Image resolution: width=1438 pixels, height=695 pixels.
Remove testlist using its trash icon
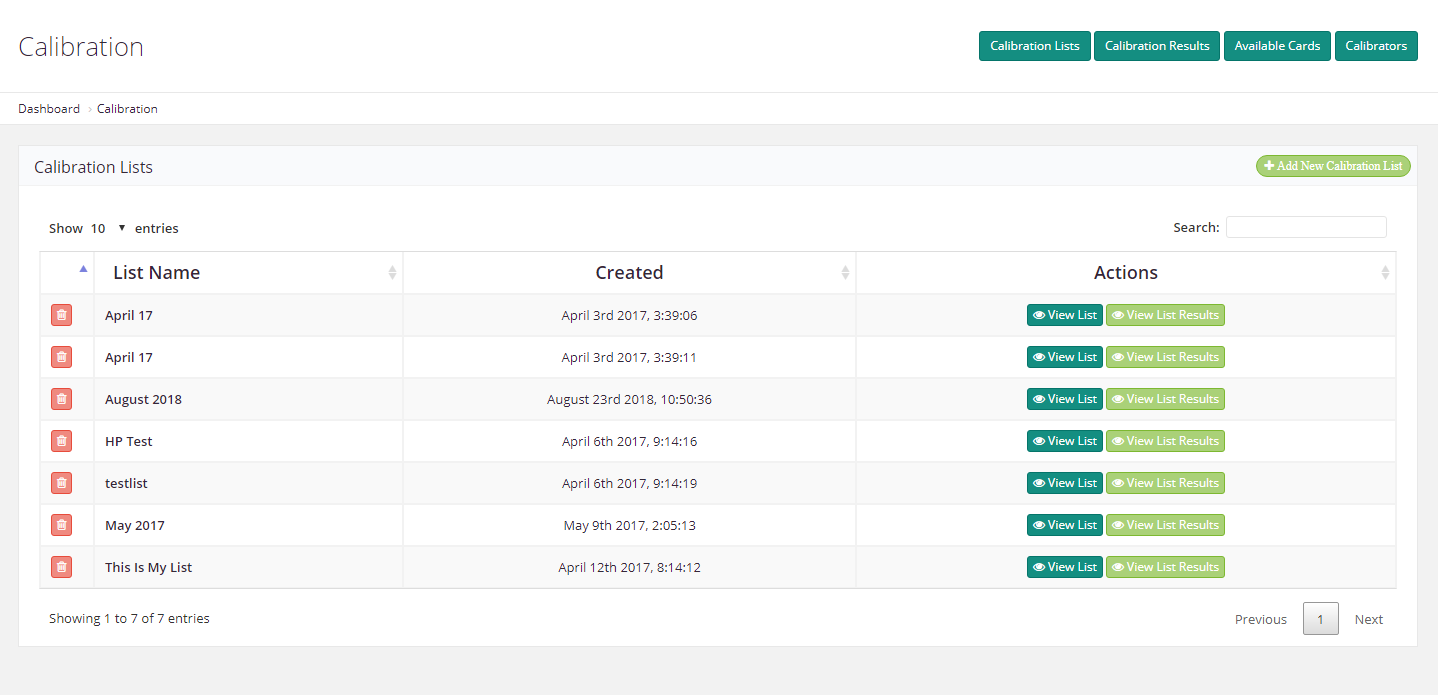coord(61,483)
